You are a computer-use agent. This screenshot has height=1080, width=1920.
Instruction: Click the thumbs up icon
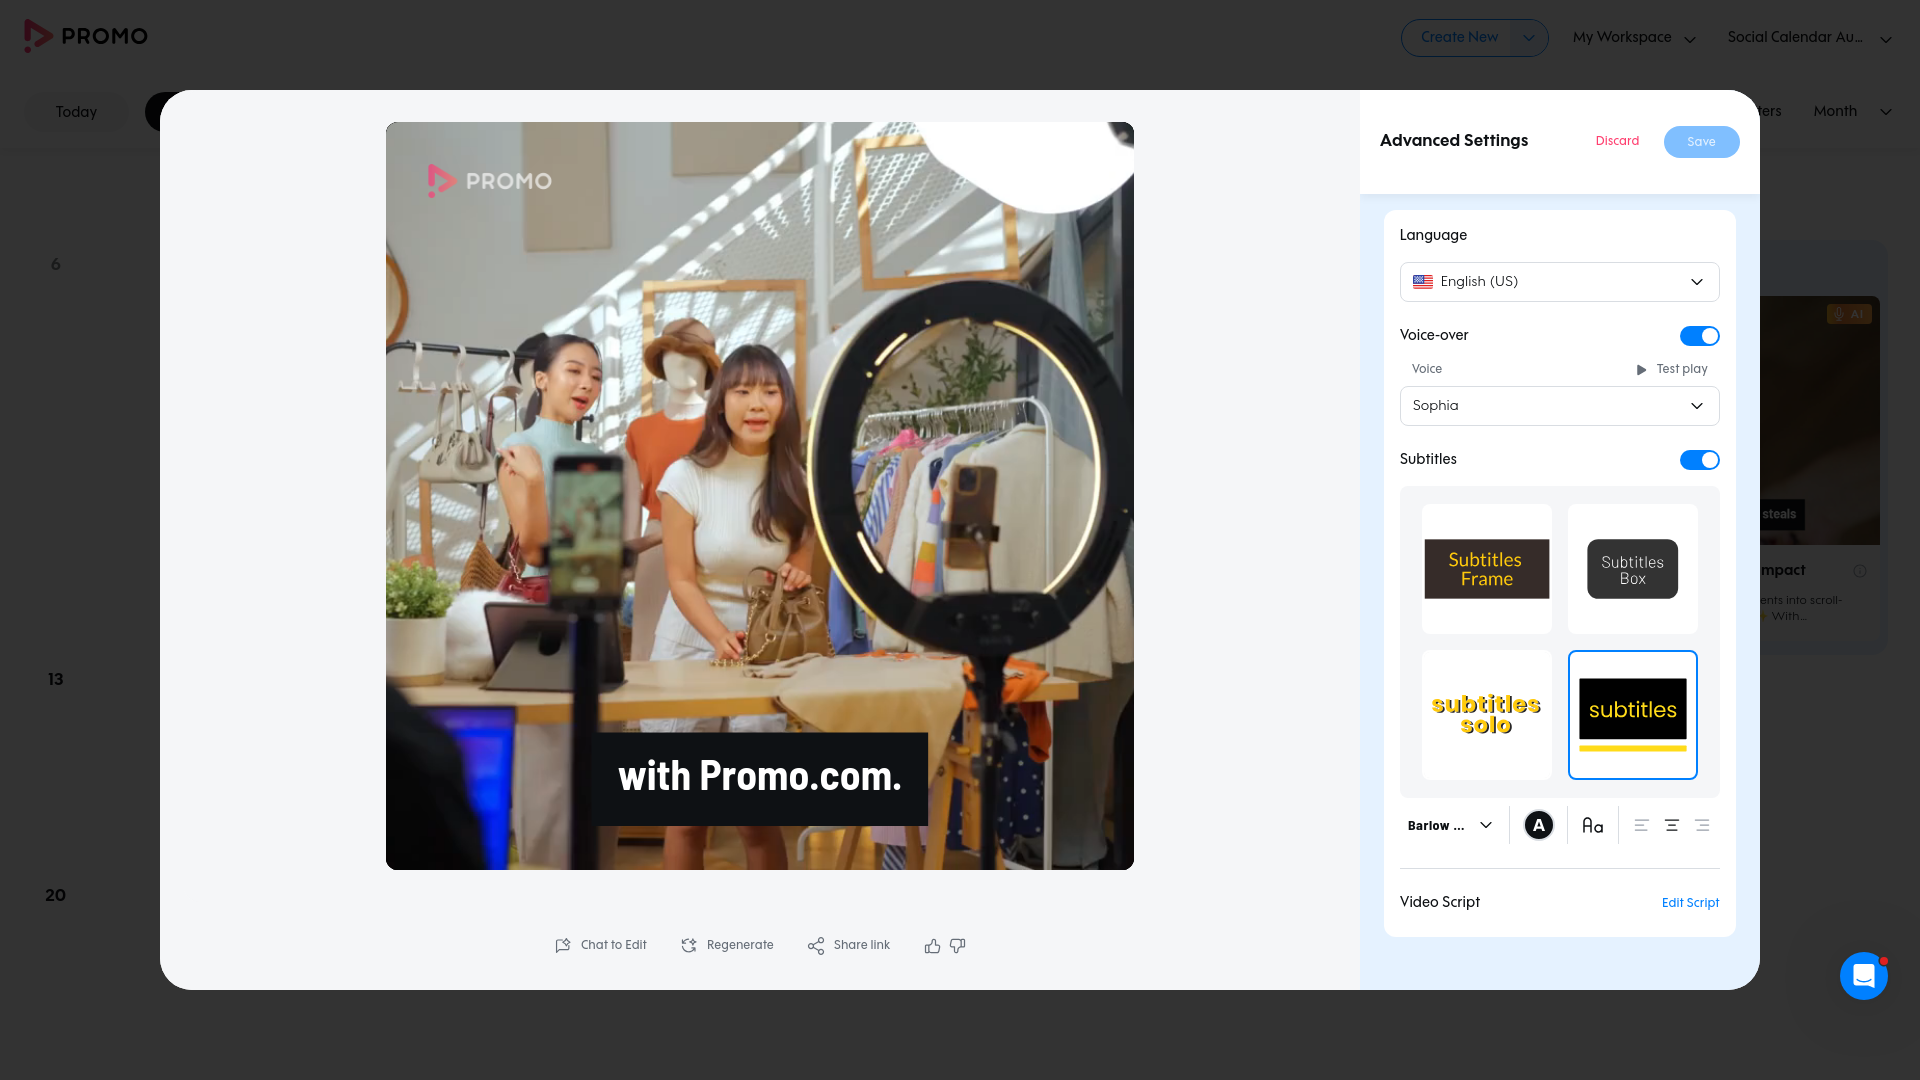[932, 946]
